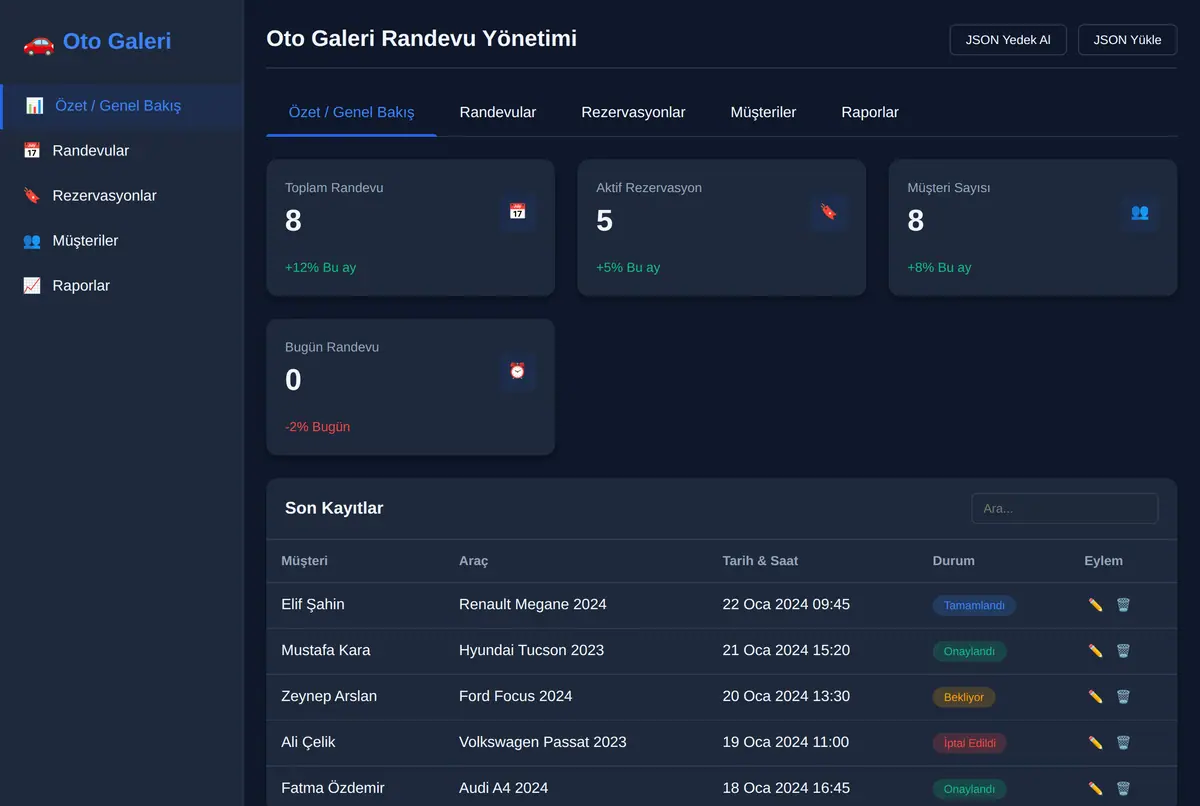Click the Volkswagen Passat 2023 cell
This screenshot has height=806, width=1200.
tap(543, 742)
